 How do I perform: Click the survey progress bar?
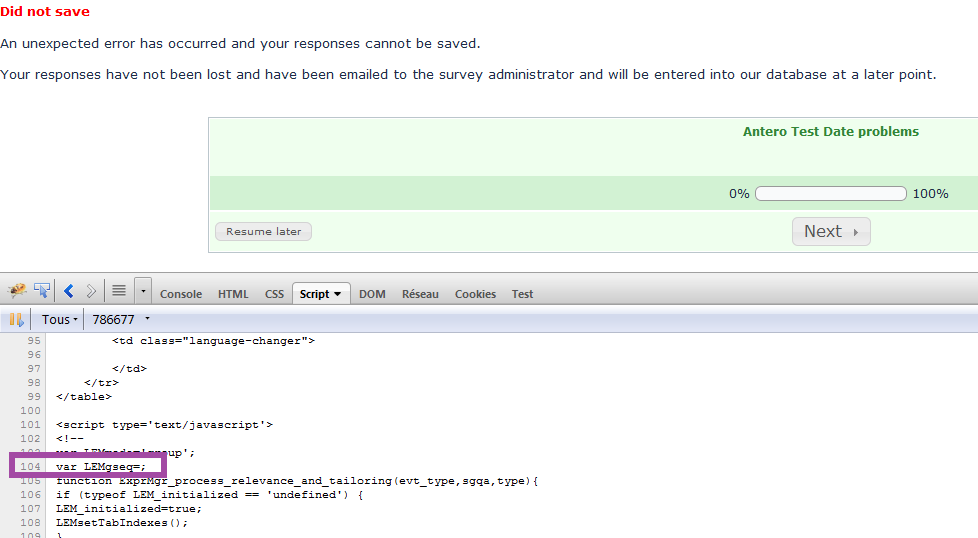click(x=830, y=194)
